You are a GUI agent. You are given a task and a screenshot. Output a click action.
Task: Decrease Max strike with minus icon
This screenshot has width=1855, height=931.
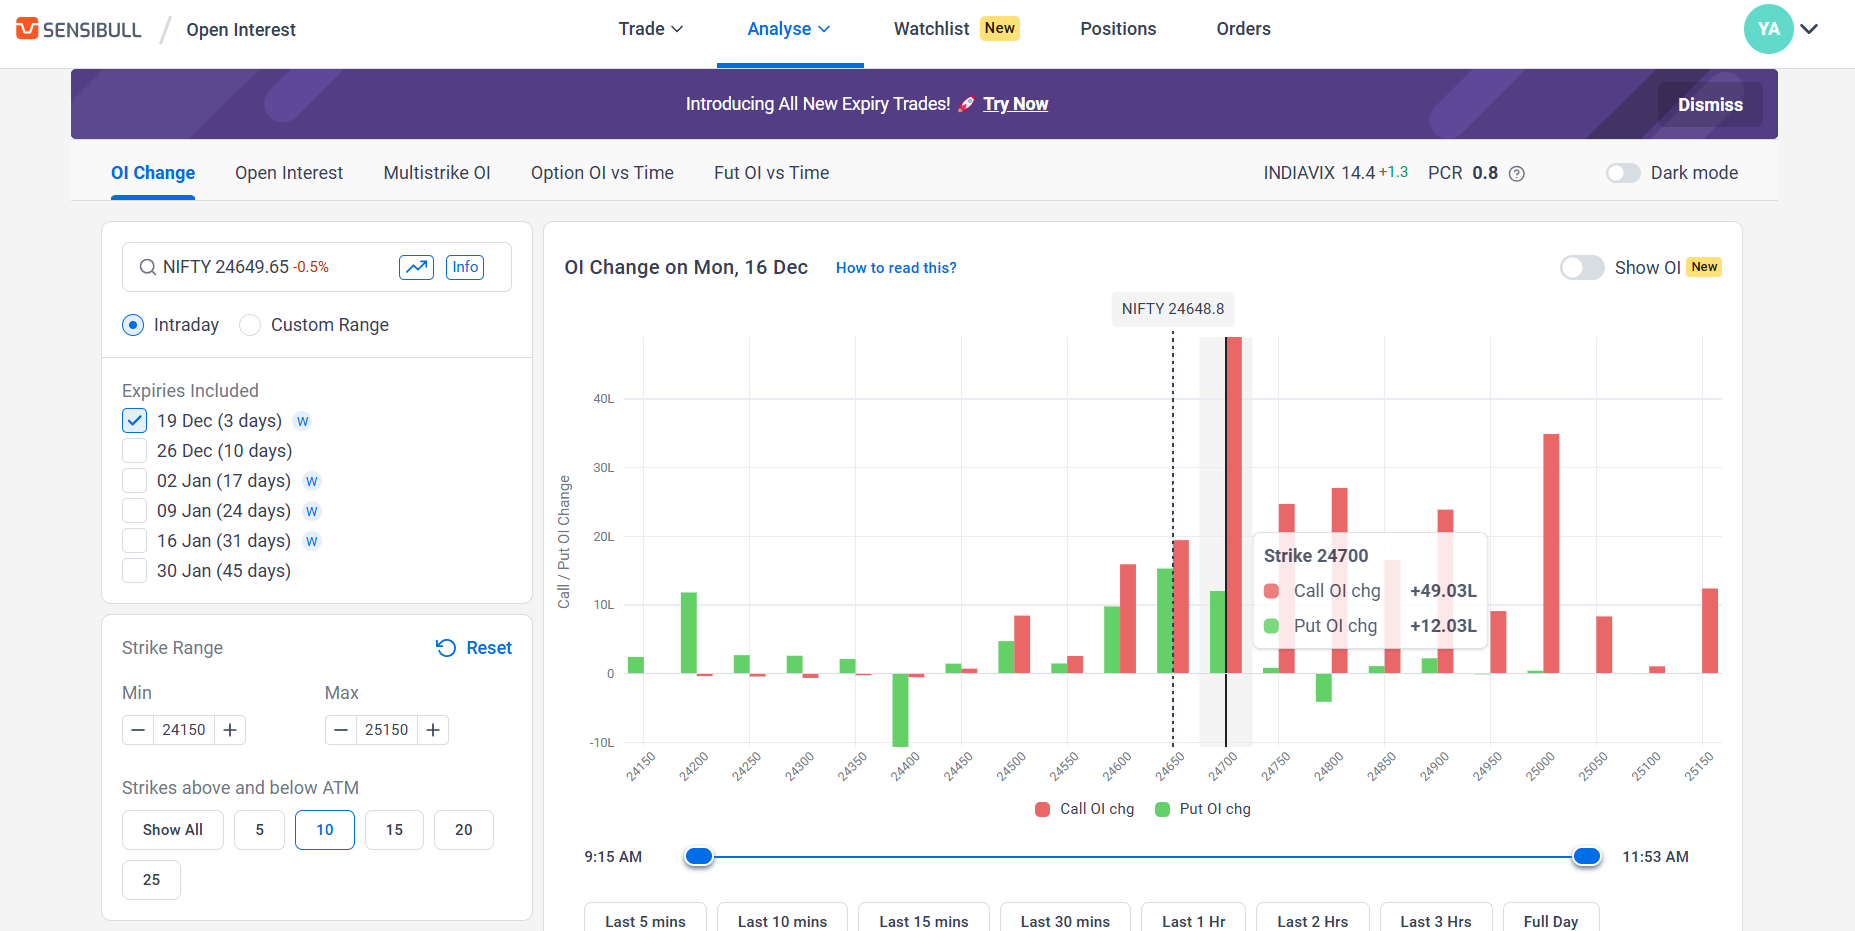[x=341, y=730]
